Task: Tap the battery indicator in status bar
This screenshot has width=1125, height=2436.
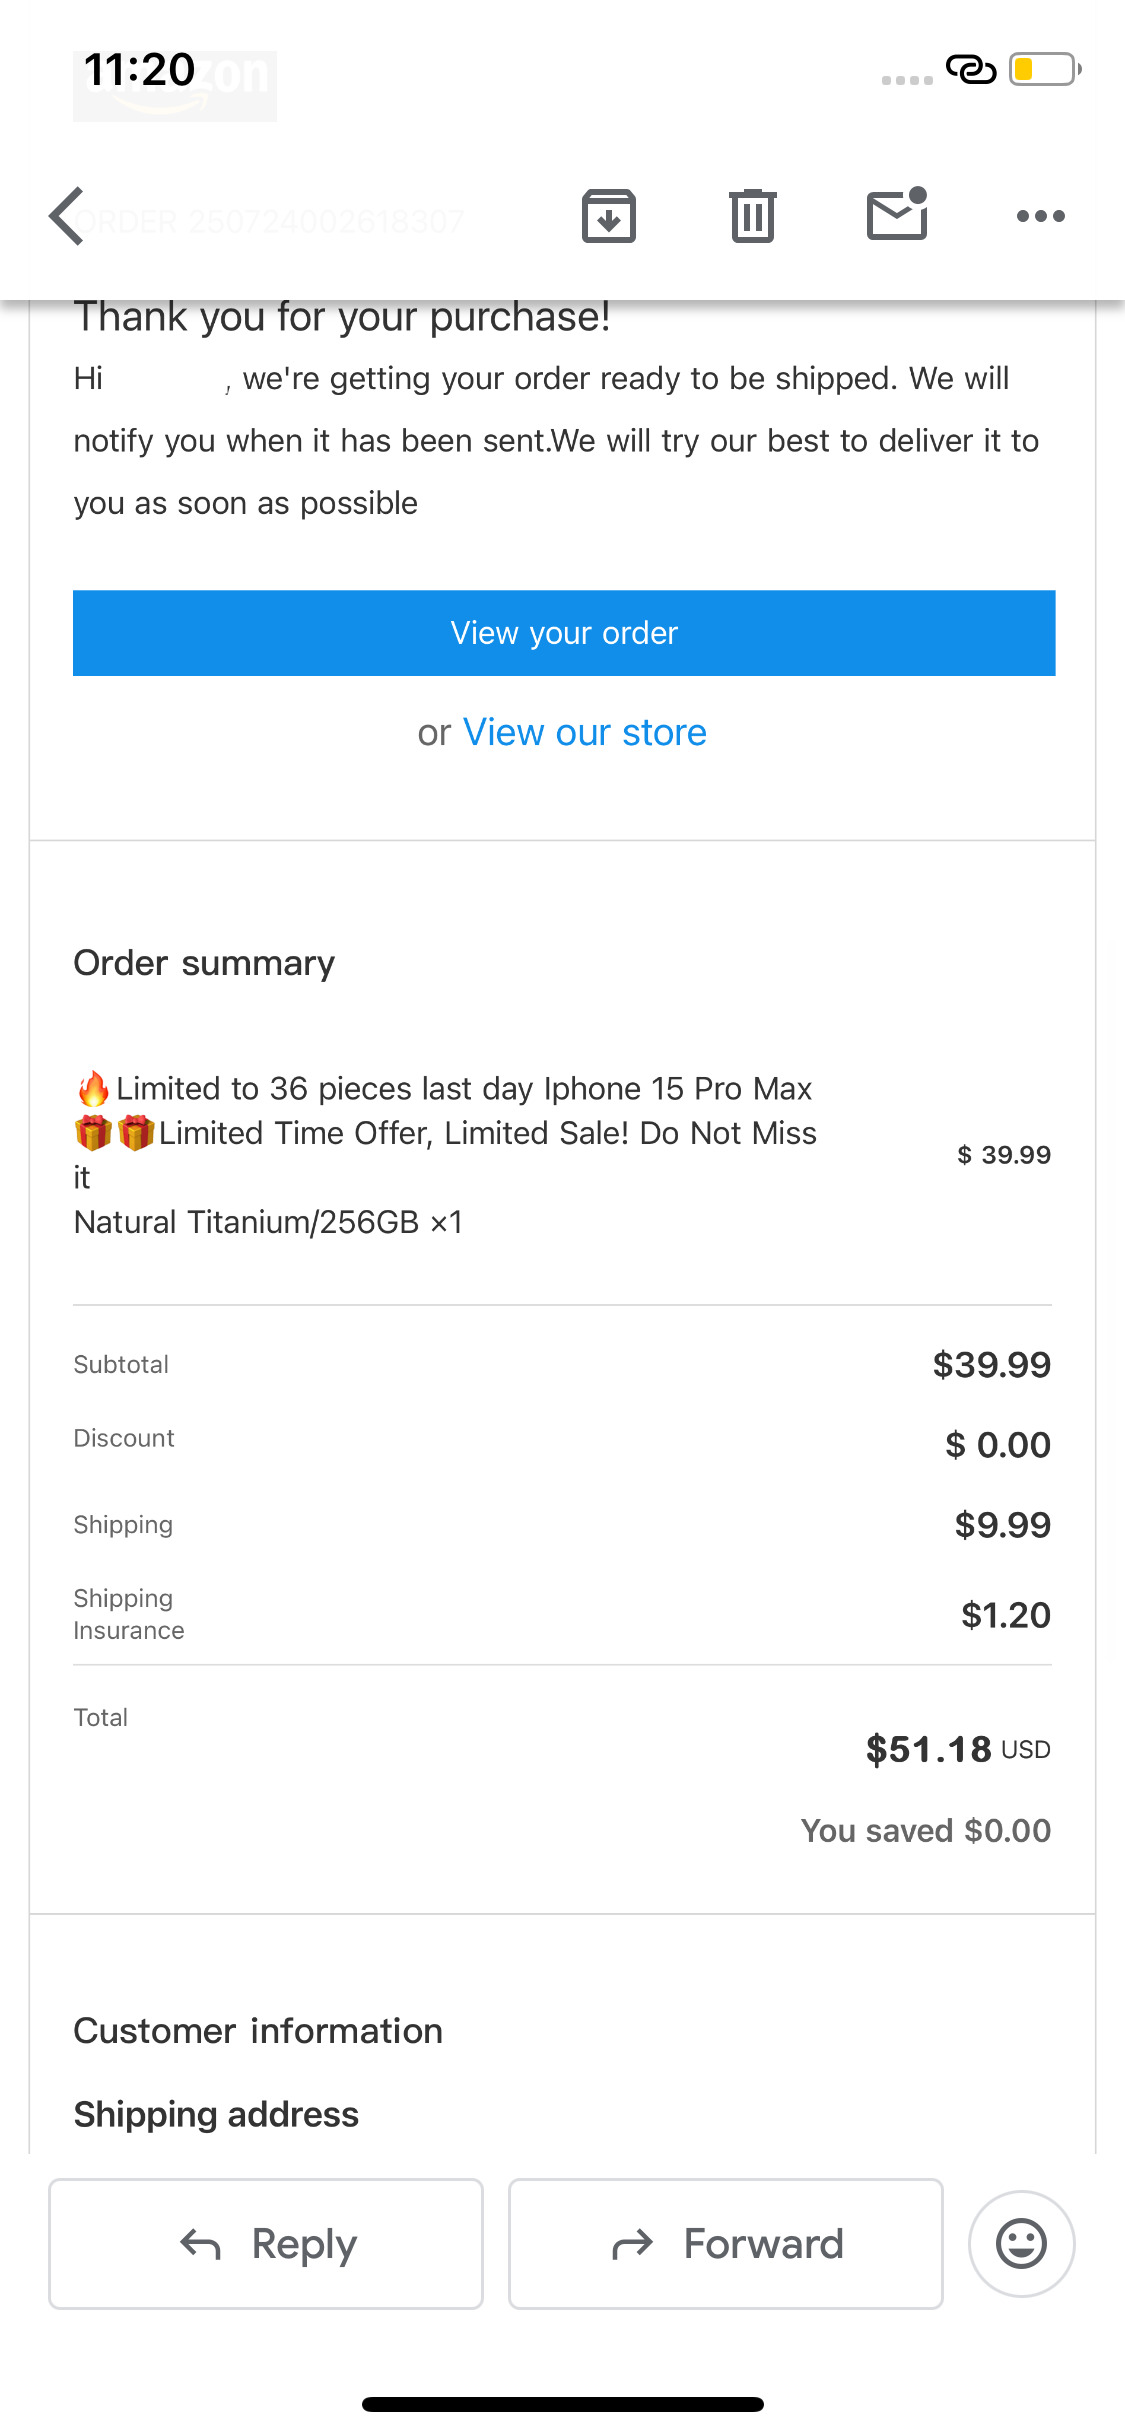Action: click(x=1044, y=70)
